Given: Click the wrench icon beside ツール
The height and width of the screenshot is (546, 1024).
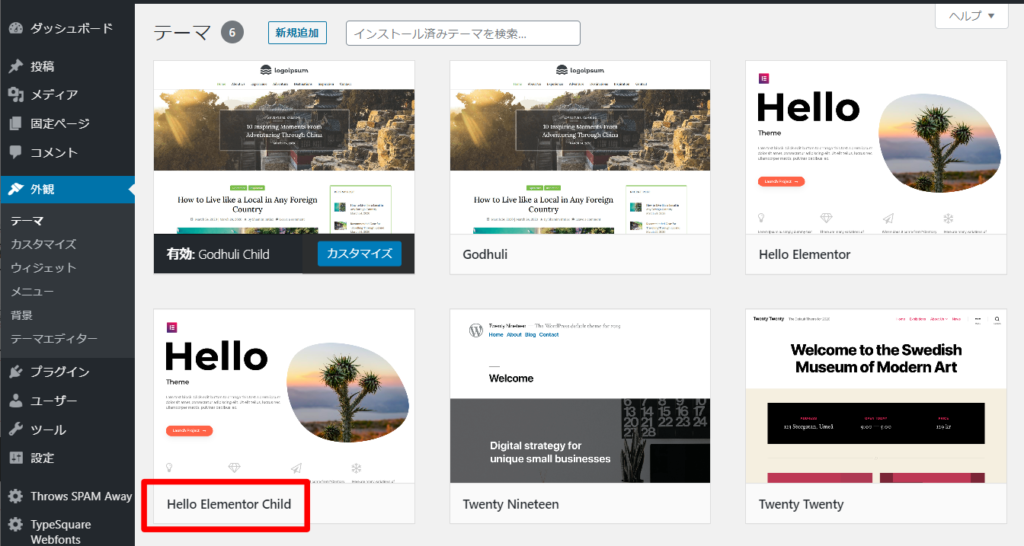Looking at the screenshot, I should pos(16,429).
